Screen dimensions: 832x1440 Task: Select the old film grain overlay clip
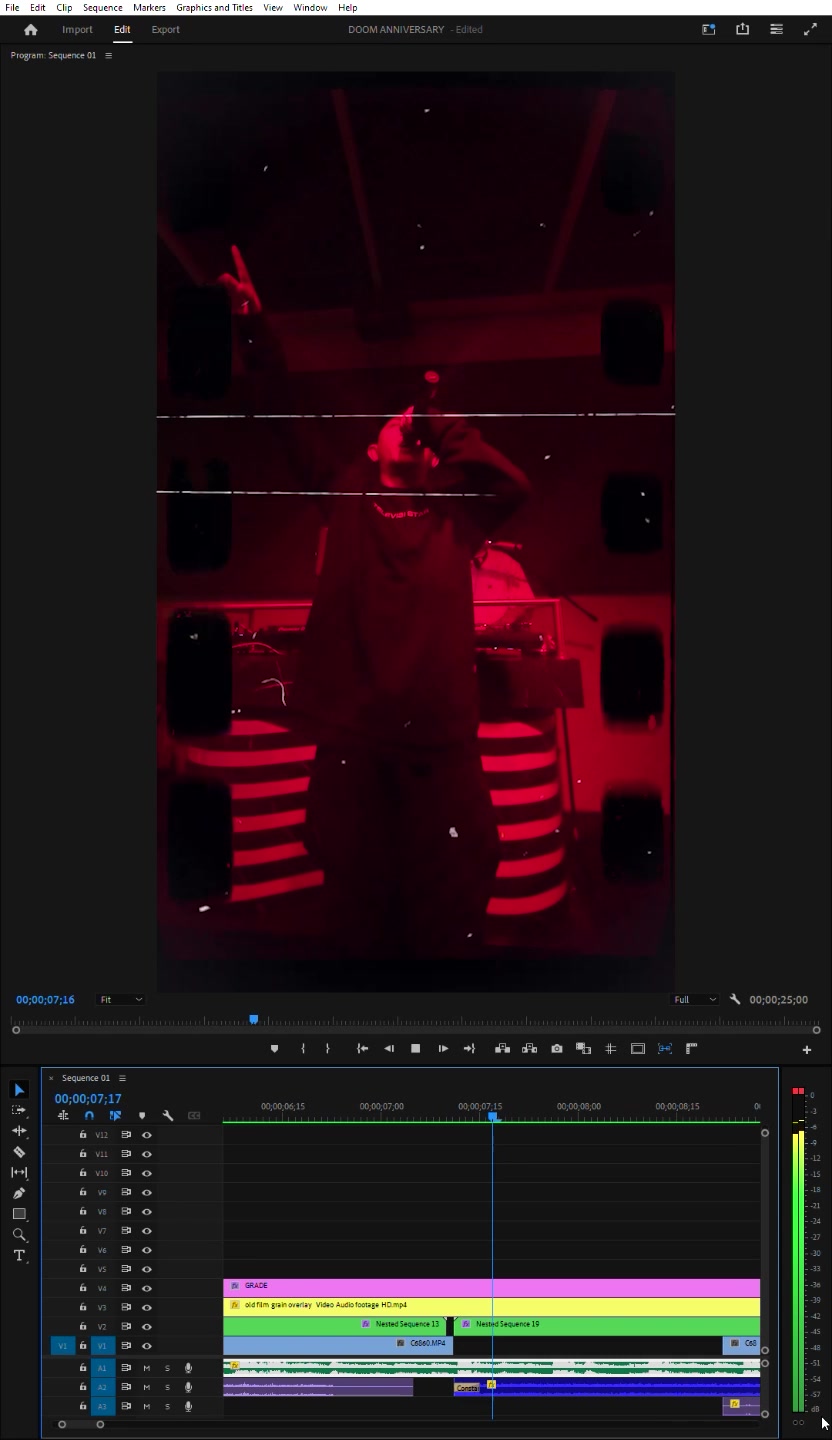[x=491, y=1307]
